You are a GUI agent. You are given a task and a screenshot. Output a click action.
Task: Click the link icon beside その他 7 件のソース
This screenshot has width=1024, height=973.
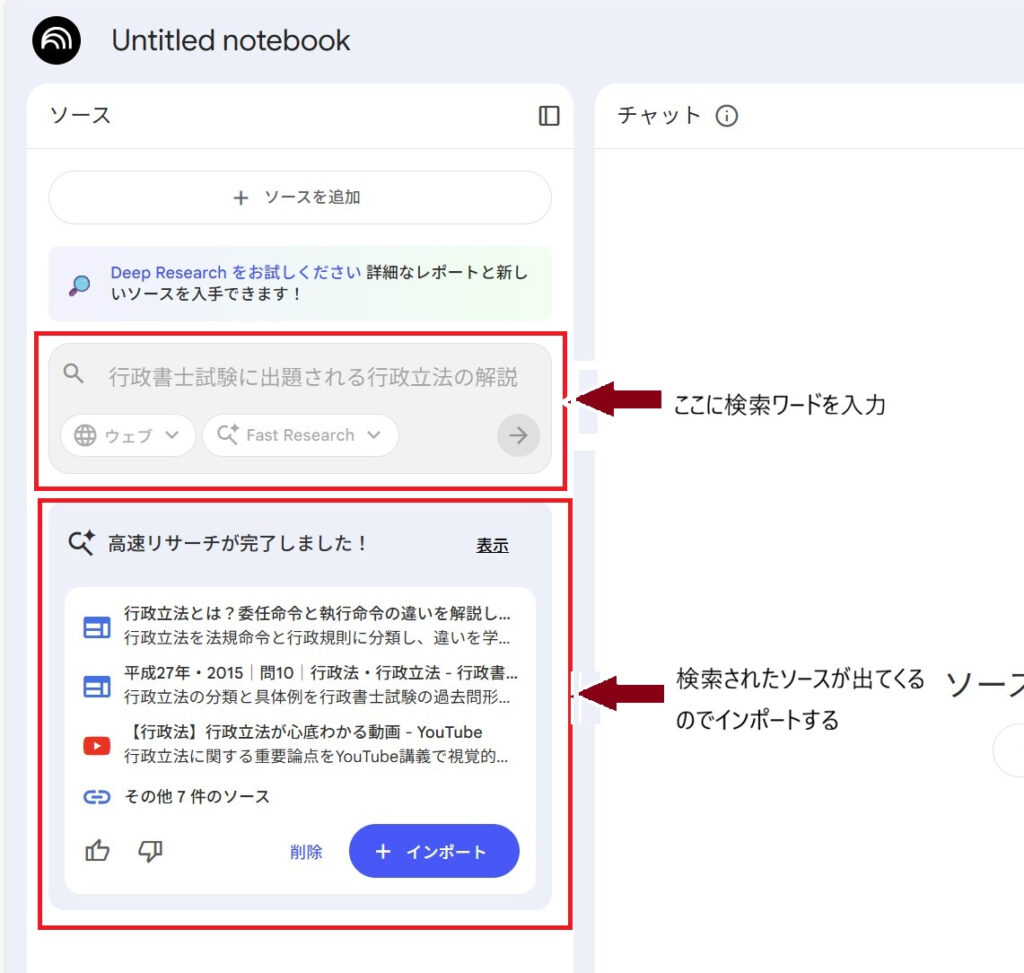point(97,797)
